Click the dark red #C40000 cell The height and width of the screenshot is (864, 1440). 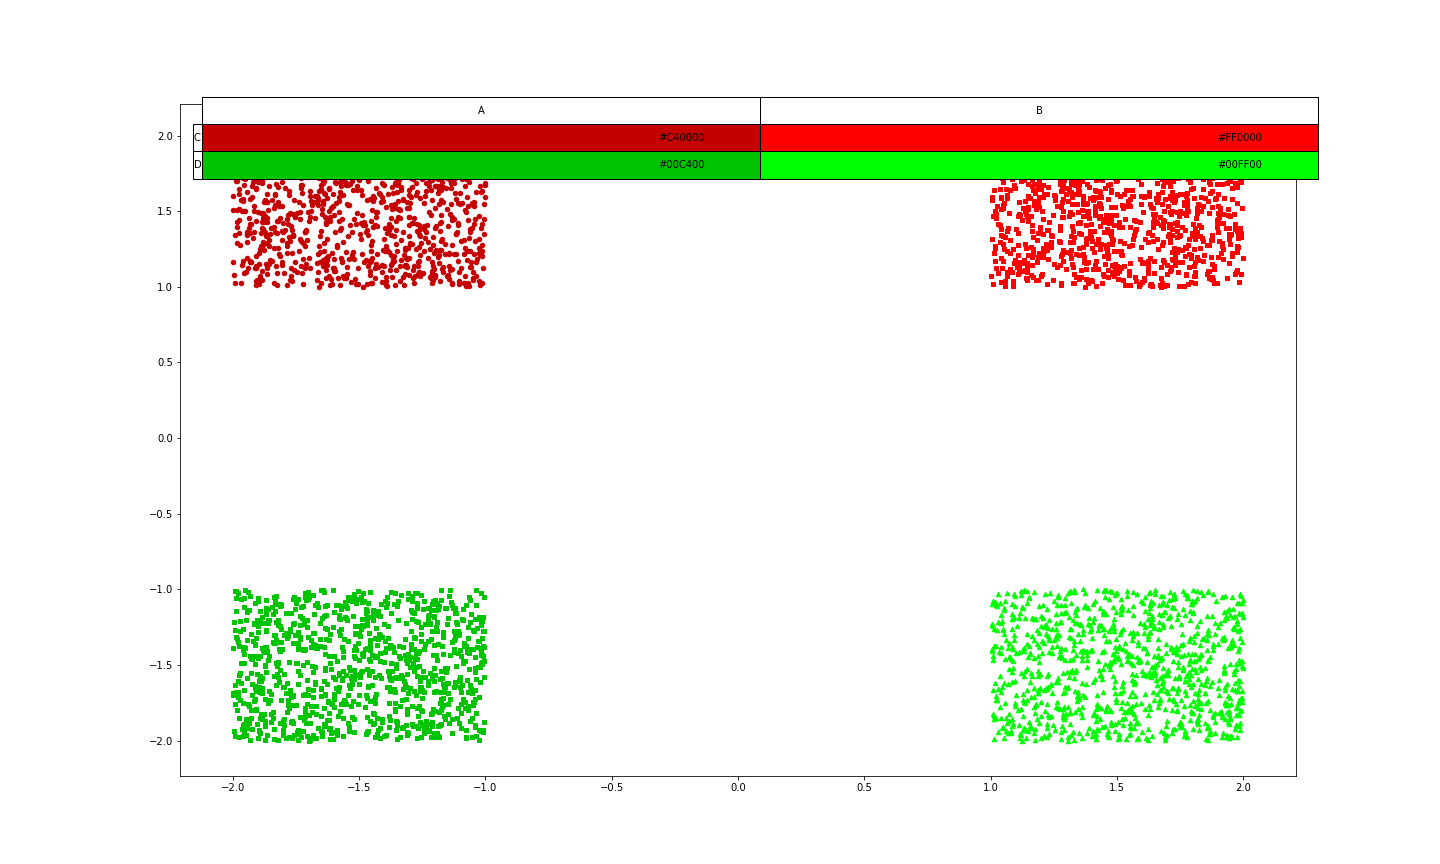coord(481,138)
